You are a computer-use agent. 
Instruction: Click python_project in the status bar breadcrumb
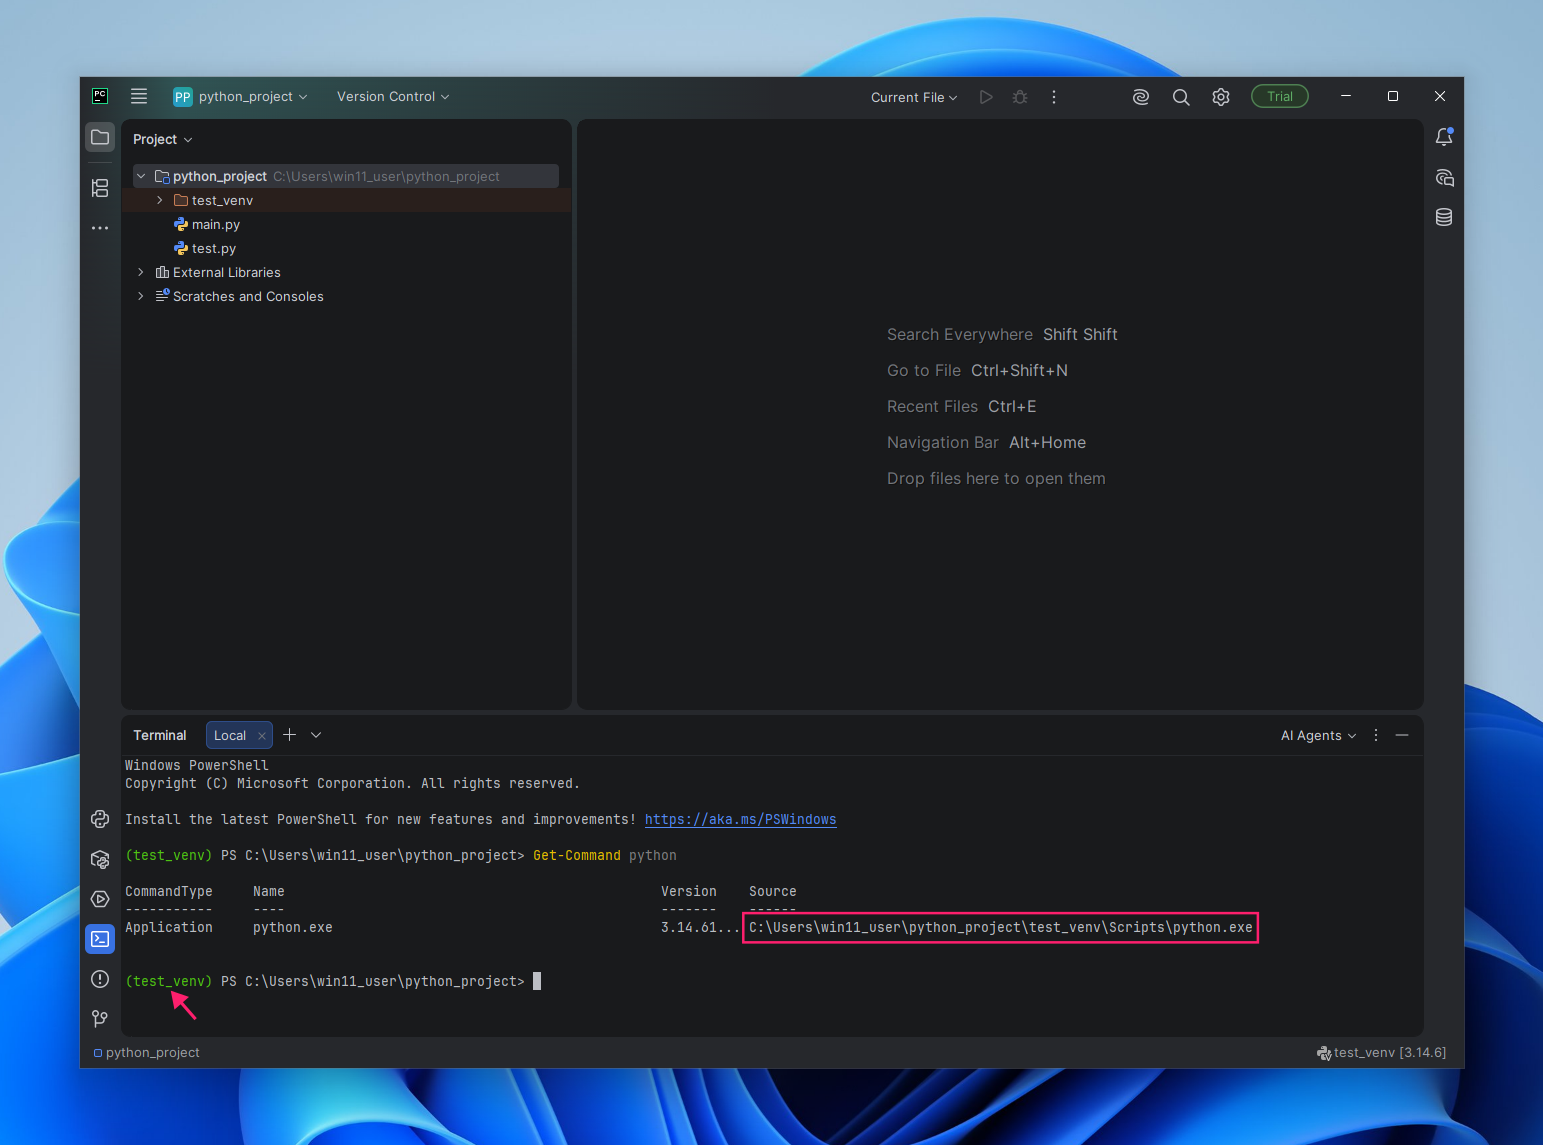(x=146, y=1052)
